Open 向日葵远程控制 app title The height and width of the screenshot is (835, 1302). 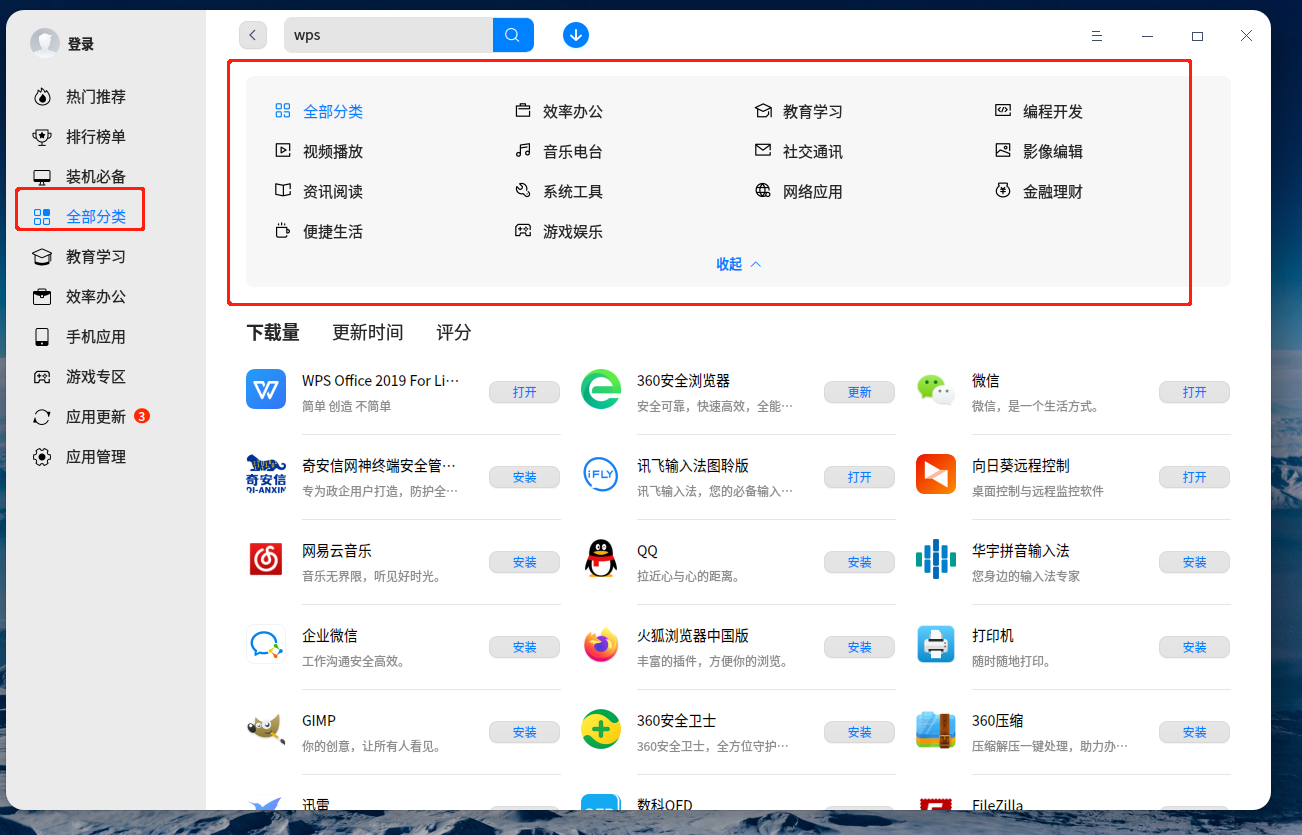click(1021, 465)
